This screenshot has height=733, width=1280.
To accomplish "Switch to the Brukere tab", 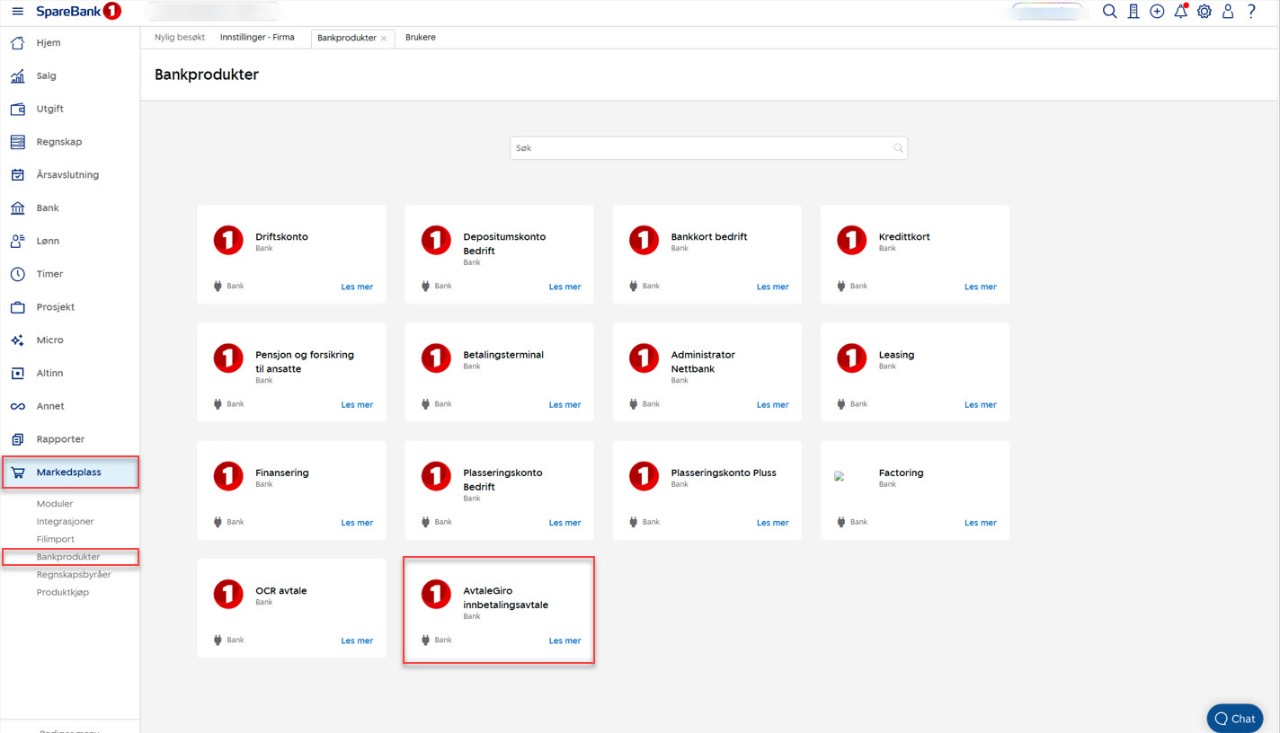I will (420, 38).
